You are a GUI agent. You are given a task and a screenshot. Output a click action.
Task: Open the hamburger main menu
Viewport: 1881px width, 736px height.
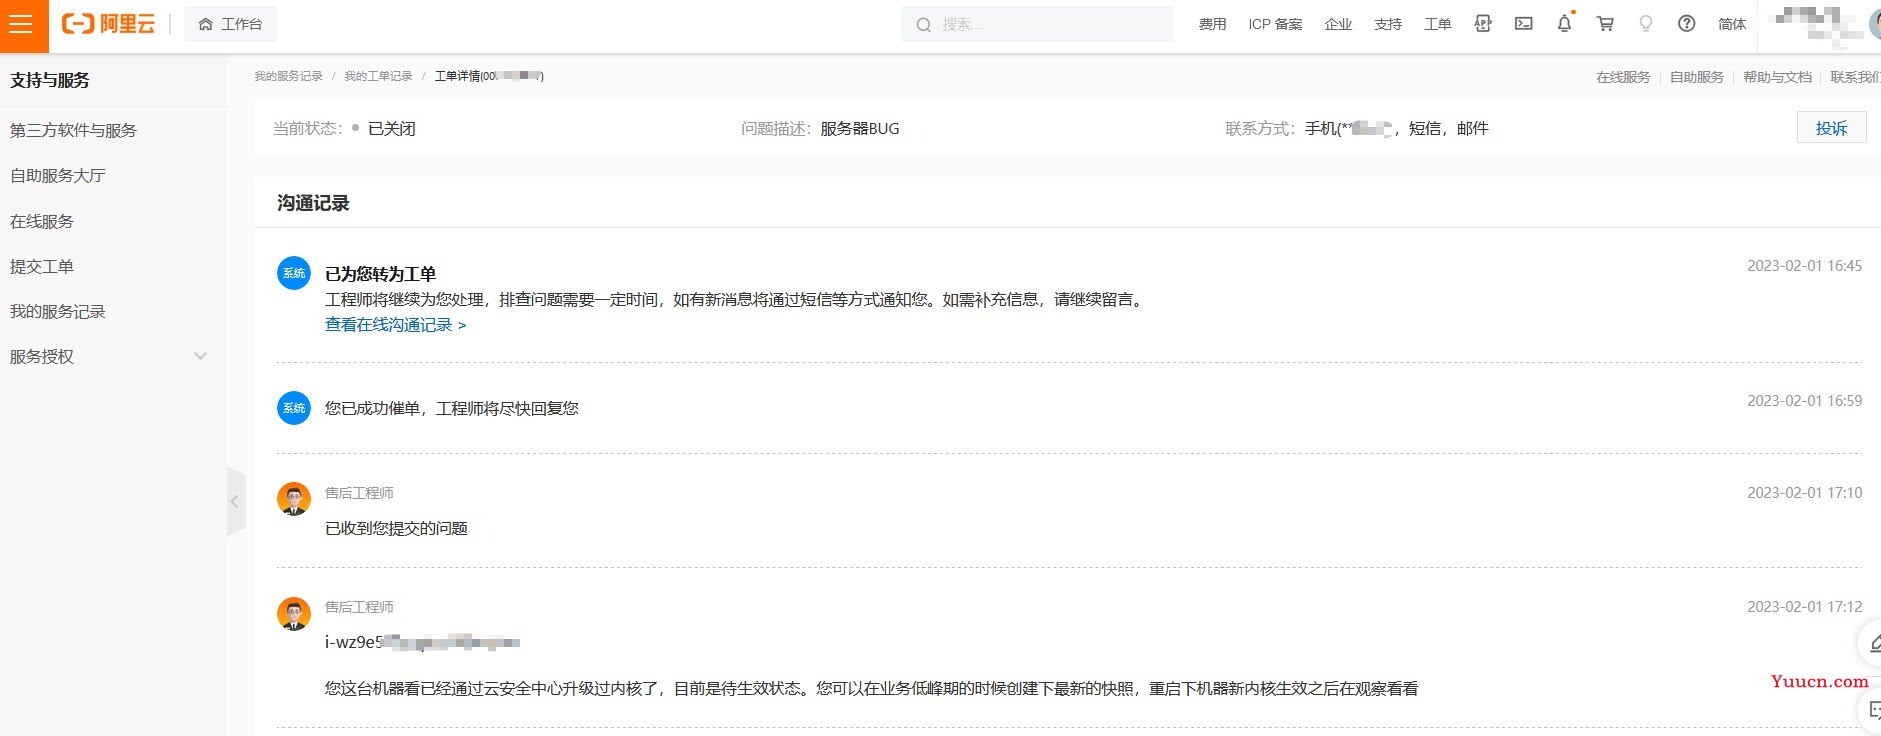22,25
